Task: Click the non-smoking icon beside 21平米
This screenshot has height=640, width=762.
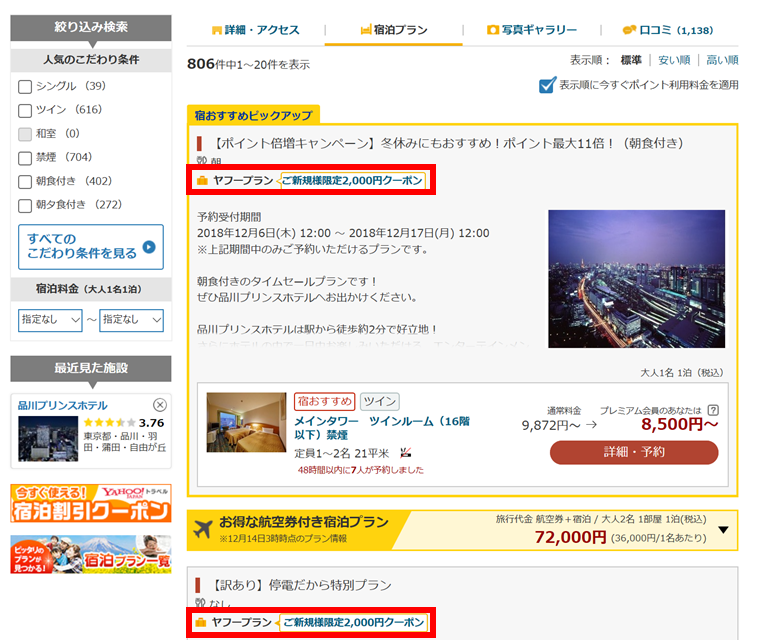Action: point(405,453)
